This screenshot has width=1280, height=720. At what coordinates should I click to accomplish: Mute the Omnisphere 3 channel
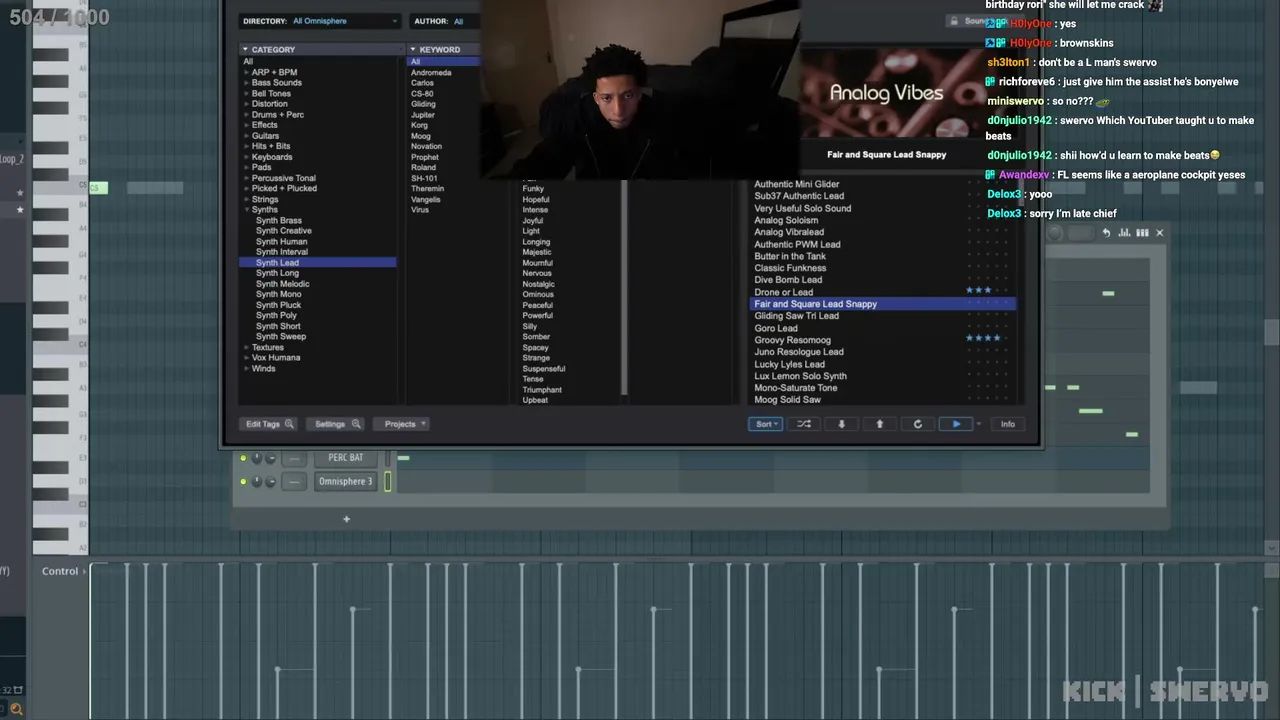[x=243, y=482]
